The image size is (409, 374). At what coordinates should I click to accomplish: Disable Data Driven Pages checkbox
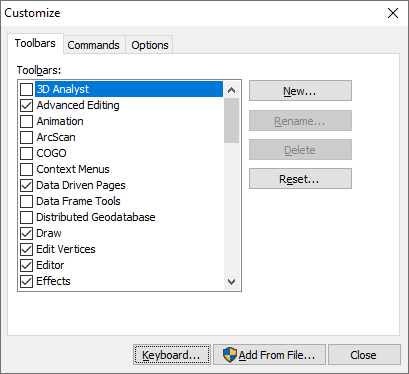tap(26, 185)
